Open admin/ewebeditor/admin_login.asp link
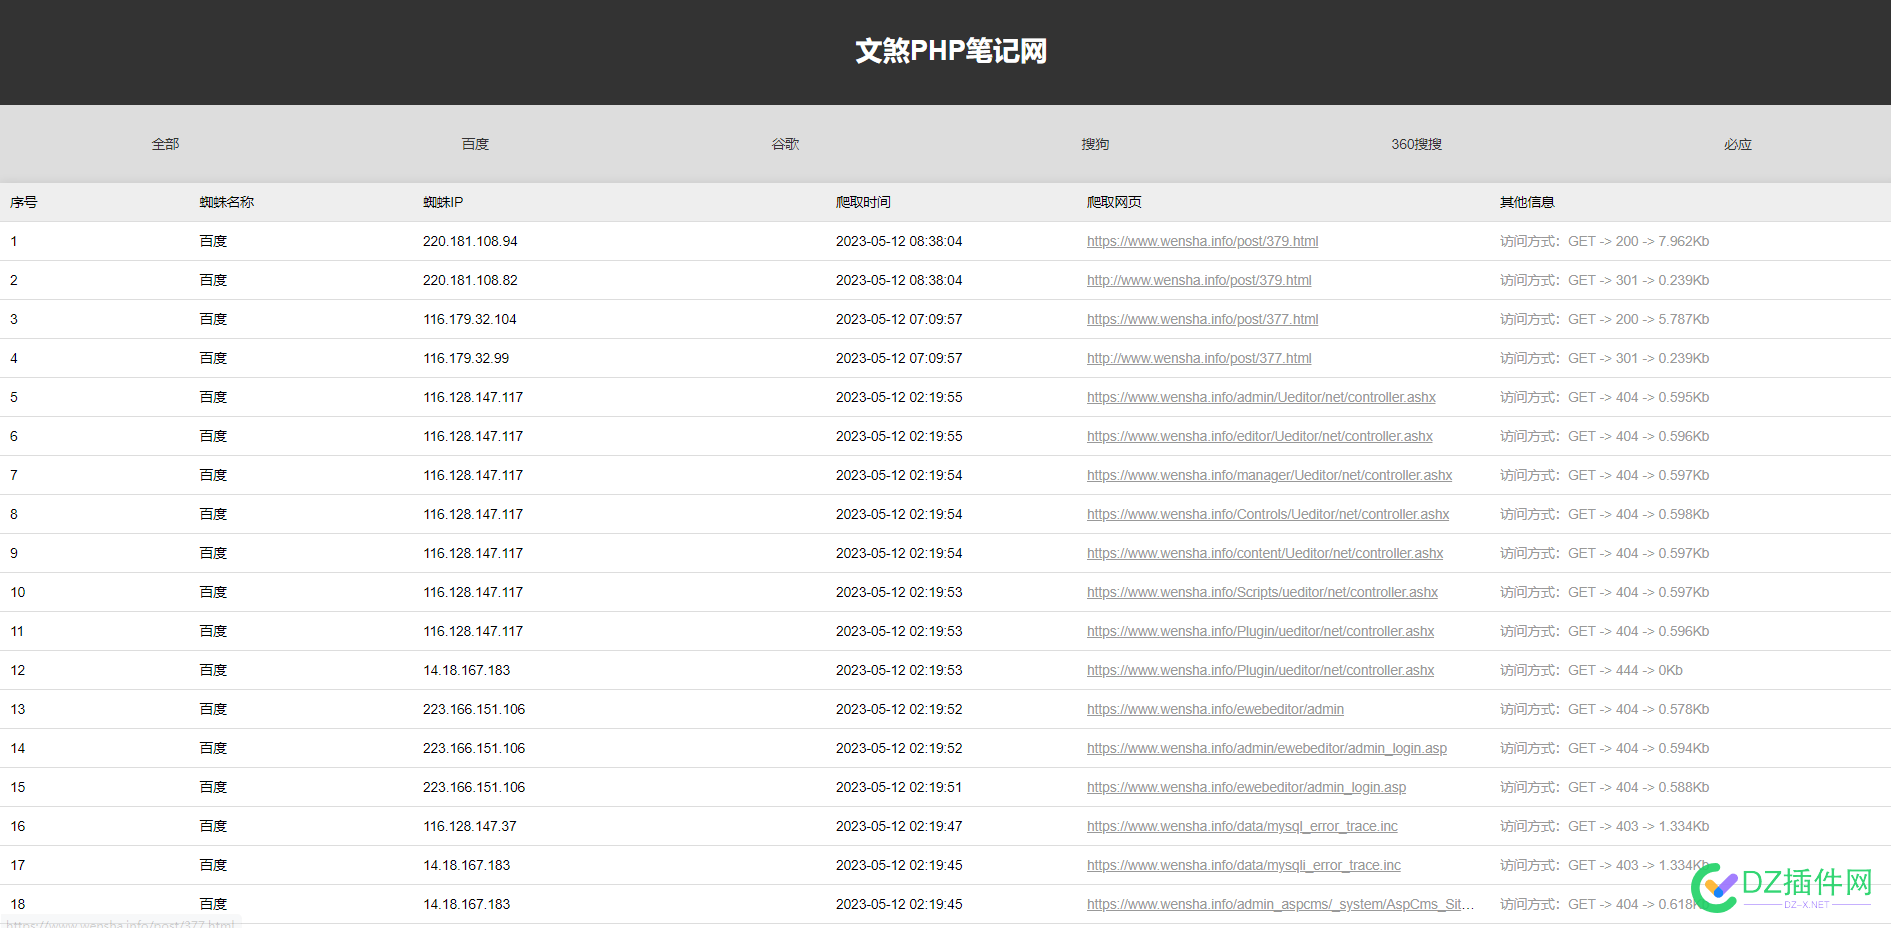The image size is (1891, 928). pos(1267,748)
